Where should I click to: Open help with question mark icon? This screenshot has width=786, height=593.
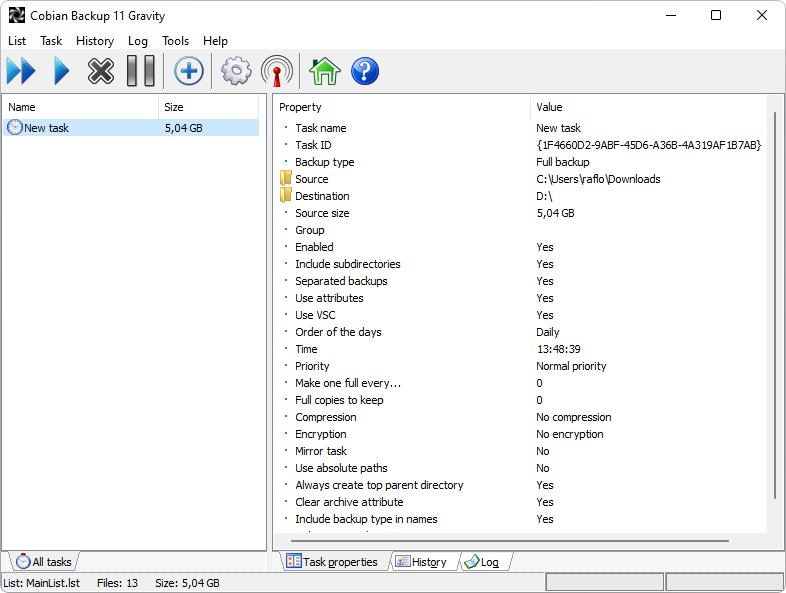(365, 71)
